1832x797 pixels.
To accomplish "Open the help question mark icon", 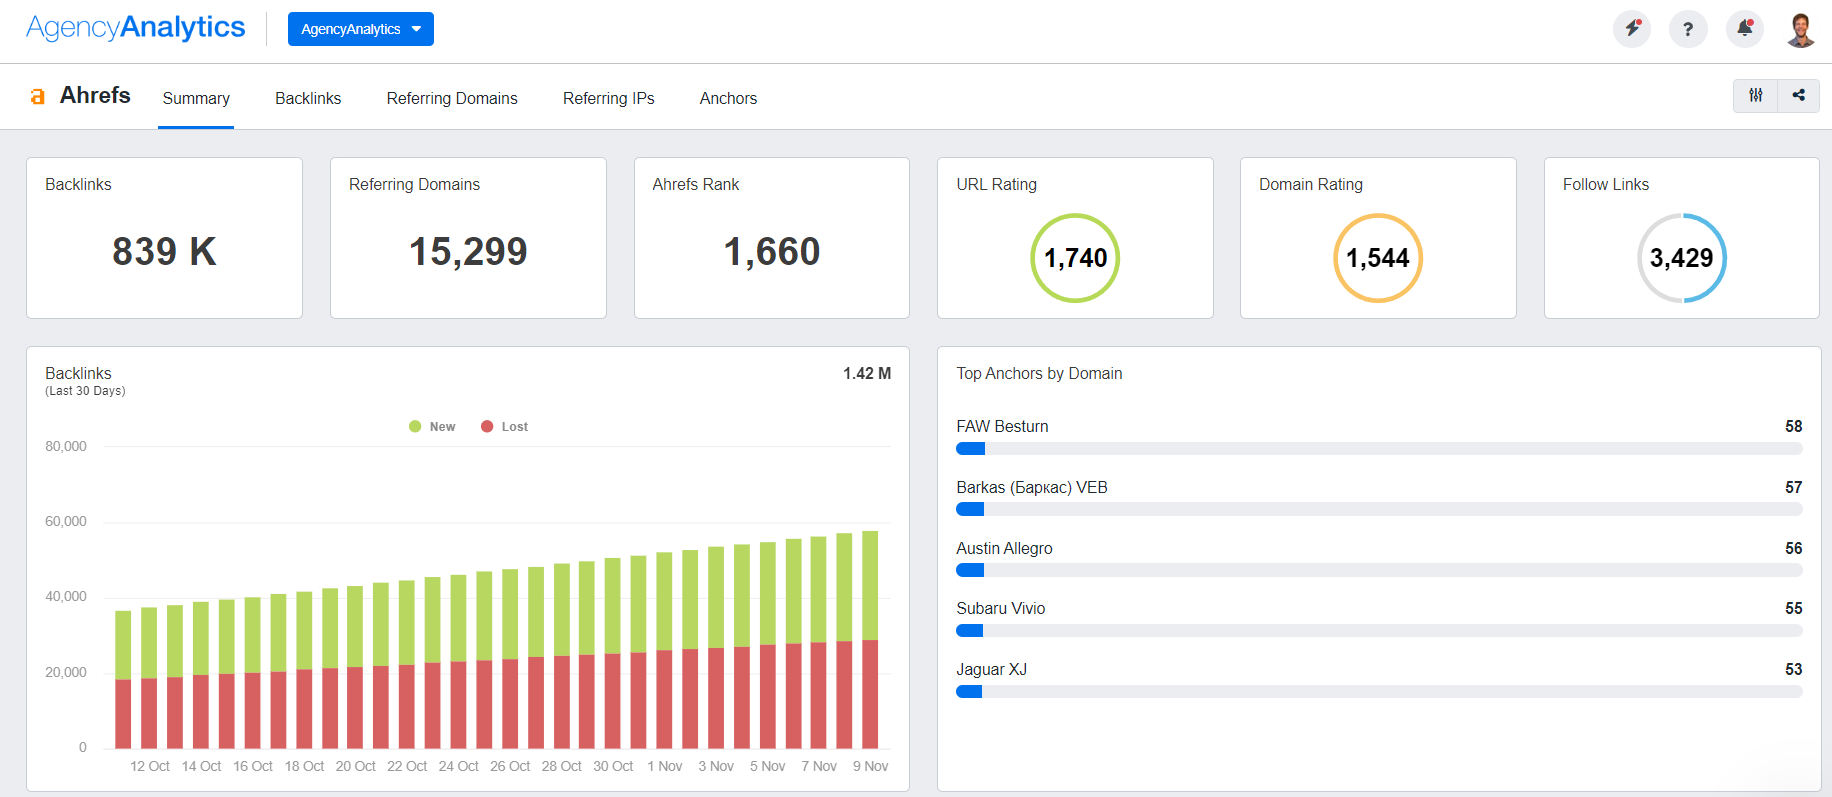I will pyautogui.click(x=1688, y=29).
